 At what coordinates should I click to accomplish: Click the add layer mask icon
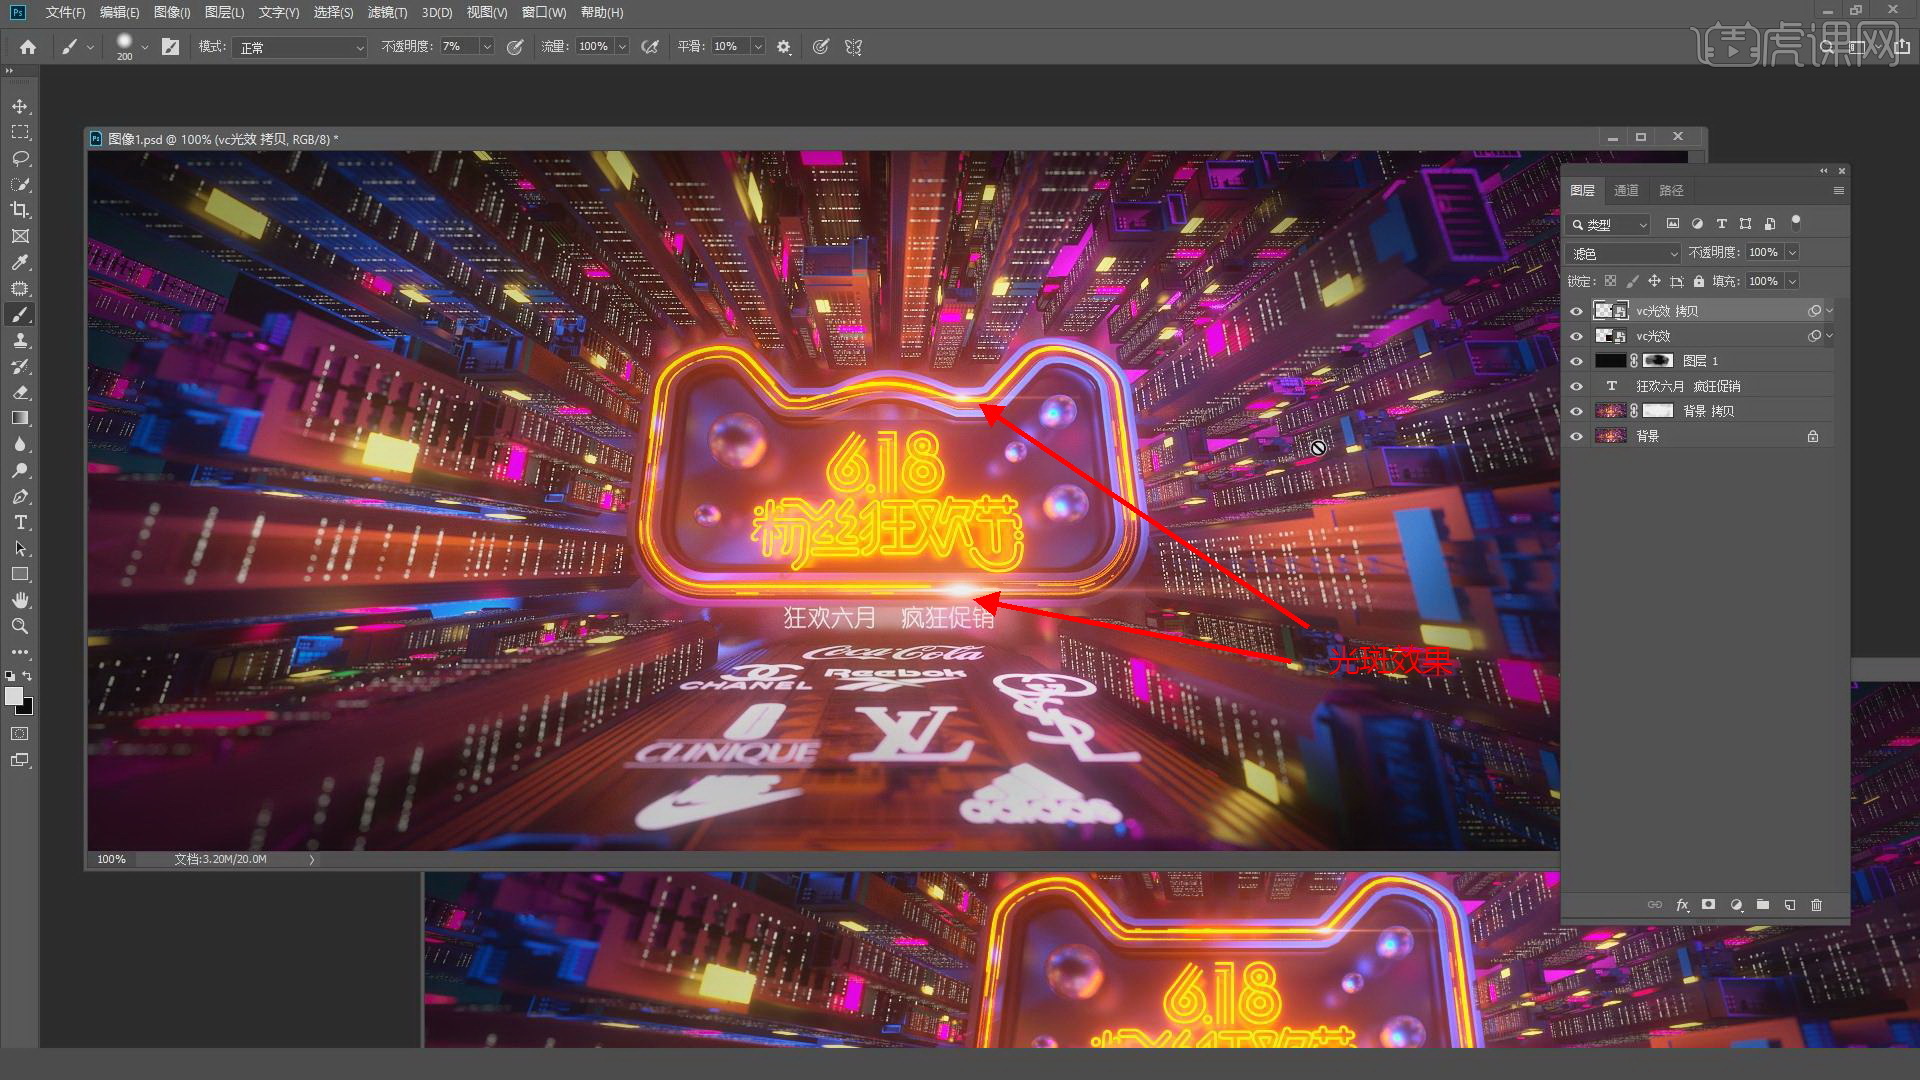pos(1708,905)
